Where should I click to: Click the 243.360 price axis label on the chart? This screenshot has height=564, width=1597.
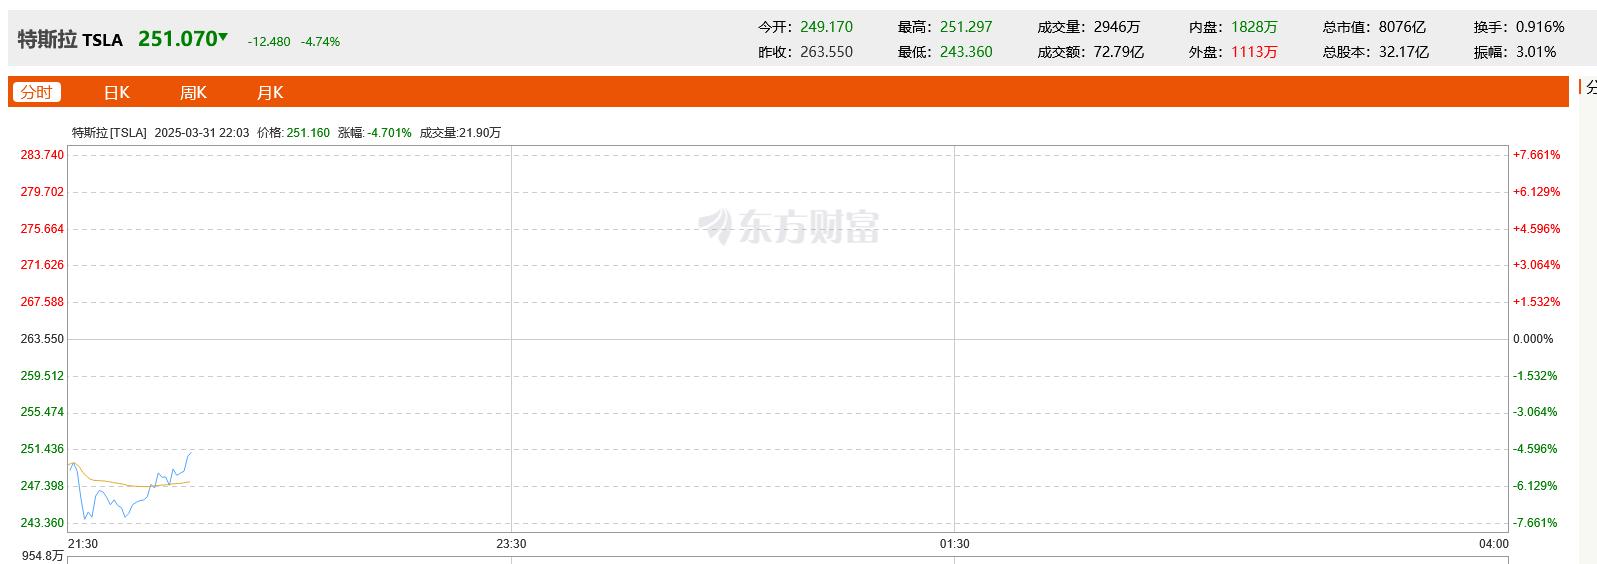[42, 523]
